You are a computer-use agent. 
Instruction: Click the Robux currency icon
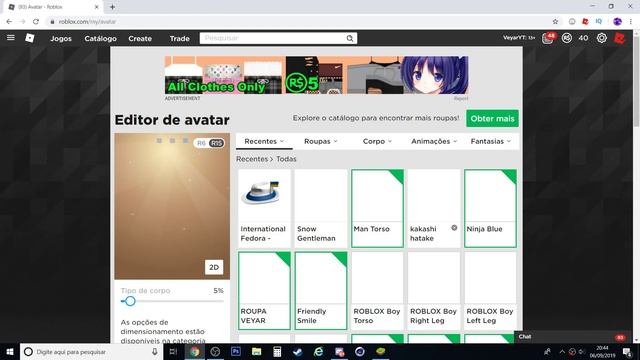coord(567,38)
